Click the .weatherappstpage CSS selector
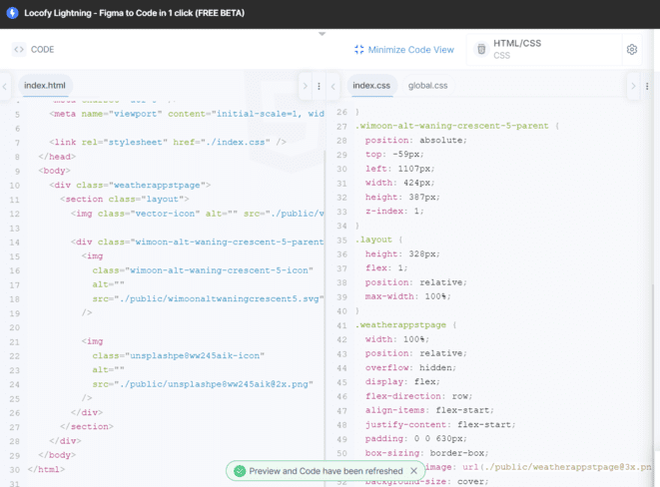Viewport: 660px width, 487px height. [401, 325]
